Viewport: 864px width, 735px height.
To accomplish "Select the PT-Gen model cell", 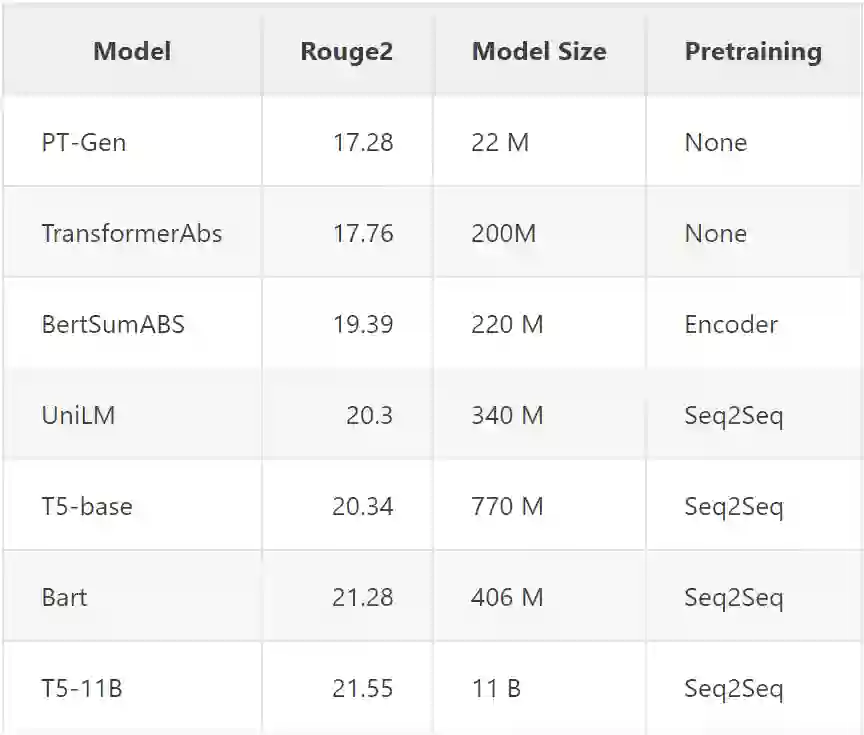I will (84, 142).
